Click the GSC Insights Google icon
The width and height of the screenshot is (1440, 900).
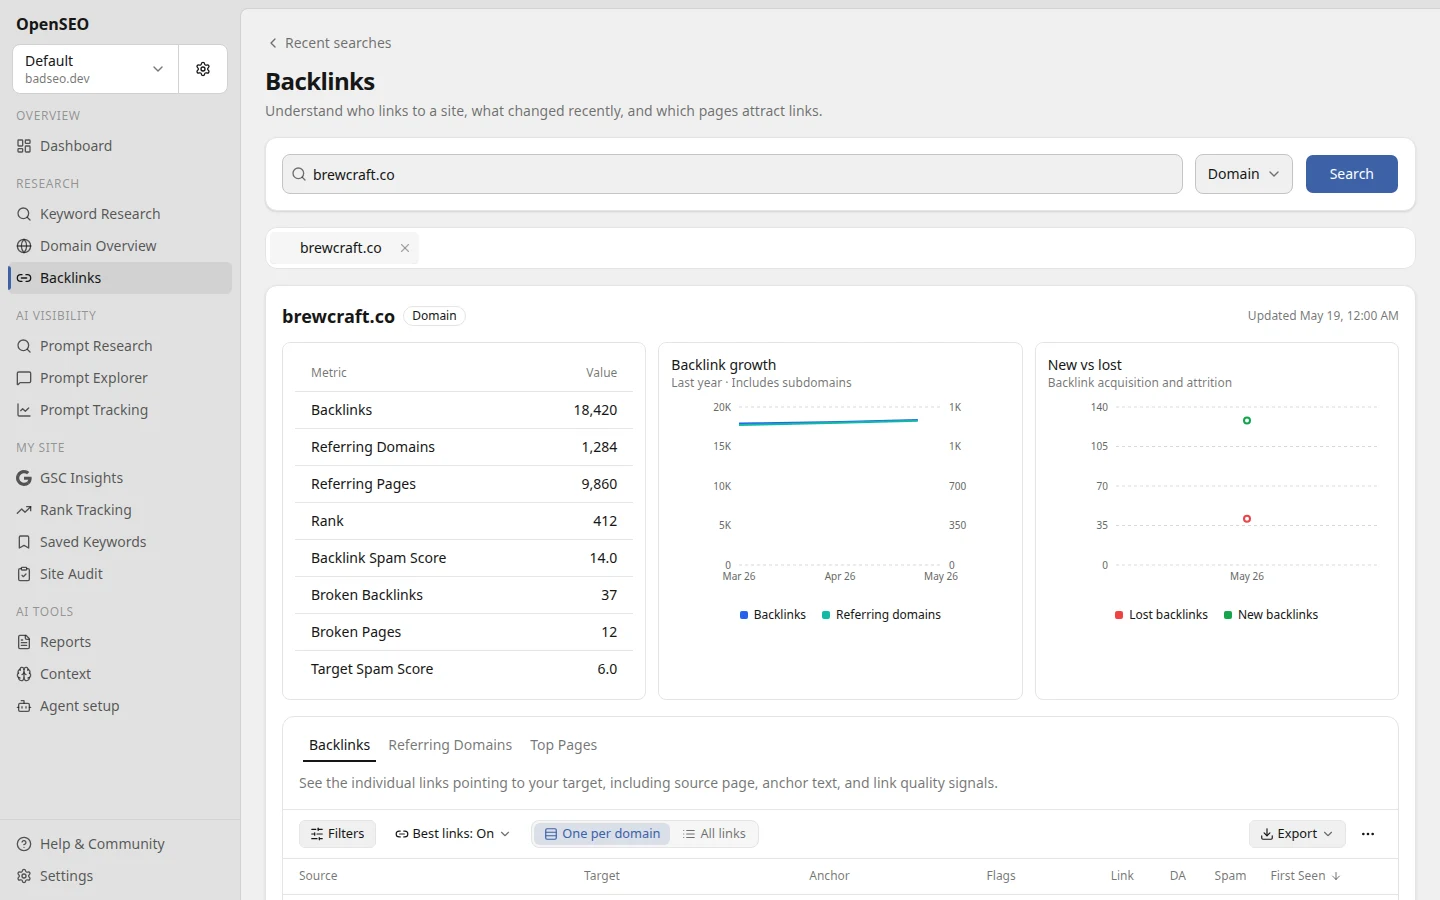[x=24, y=478]
